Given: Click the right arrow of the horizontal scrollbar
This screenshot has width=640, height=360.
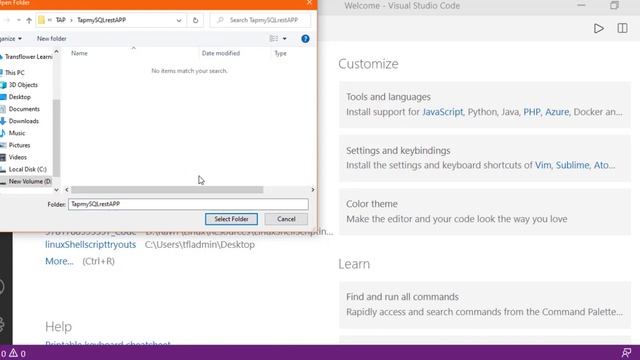Looking at the screenshot, I should (x=313, y=190).
